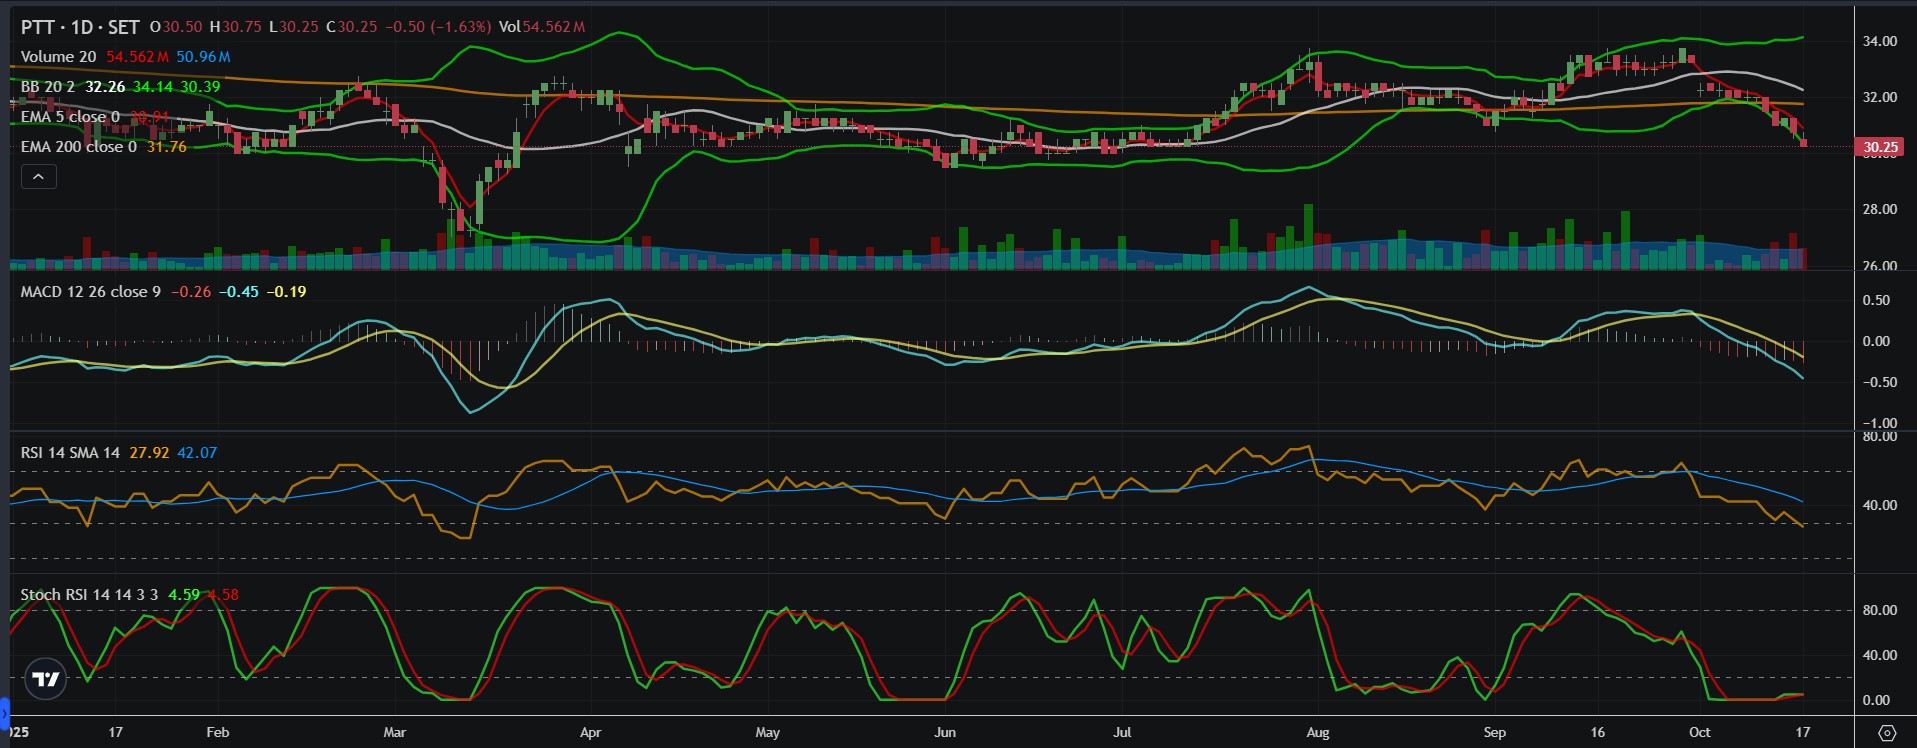This screenshot has width=1917, height=748.
Task: Click the Stoch RSI K value 4.59
Action: coord(184,595)
